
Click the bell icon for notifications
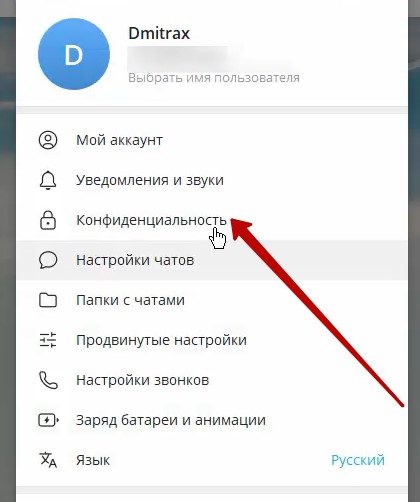[48, 180]
